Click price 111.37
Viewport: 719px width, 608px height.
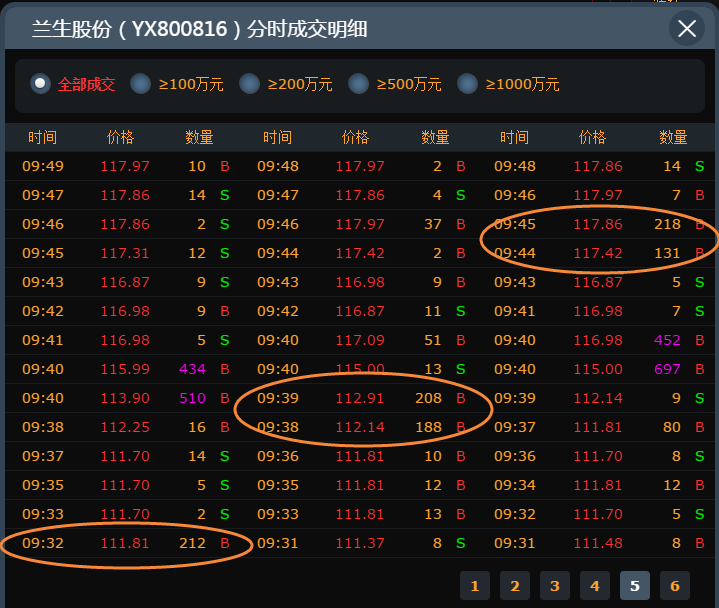[x=360, y=543]
